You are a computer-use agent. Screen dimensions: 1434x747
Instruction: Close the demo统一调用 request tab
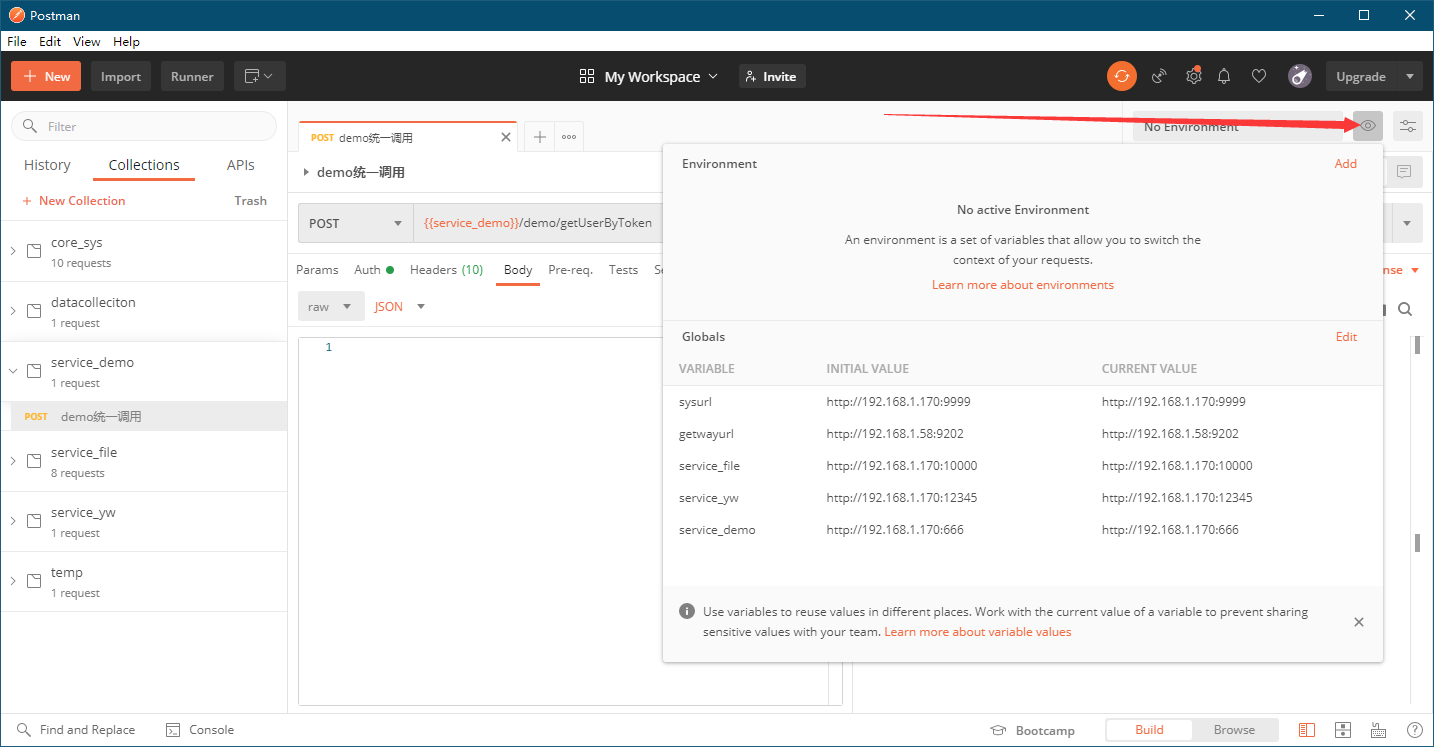(506, 137)
